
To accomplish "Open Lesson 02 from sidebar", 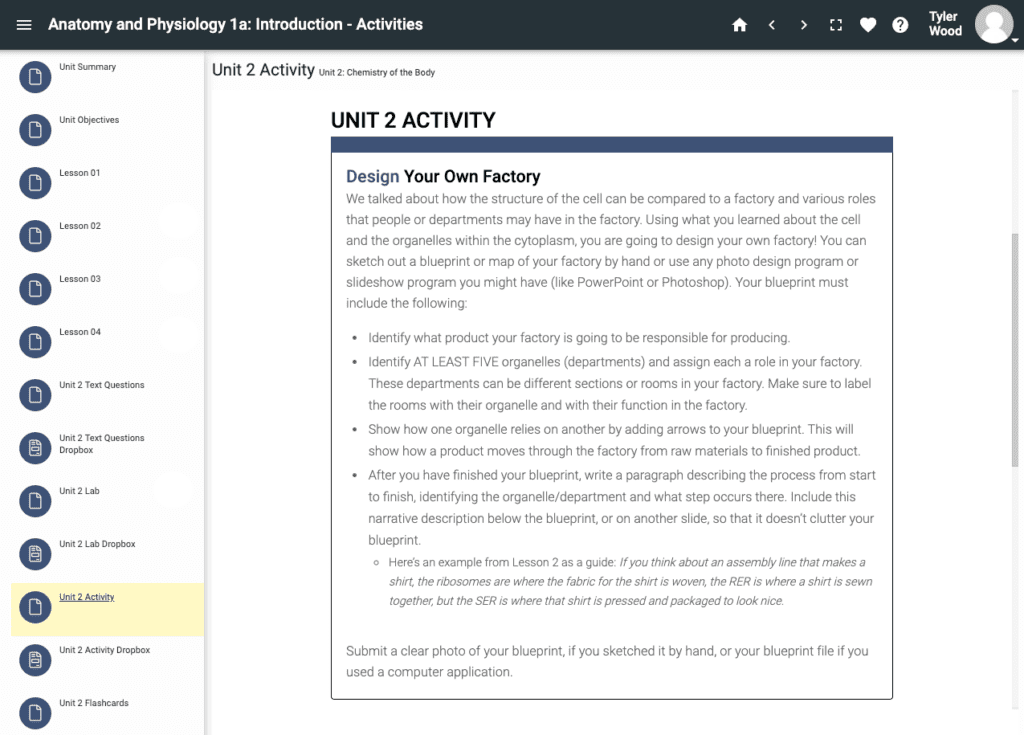I will click(x=80, y=226).
